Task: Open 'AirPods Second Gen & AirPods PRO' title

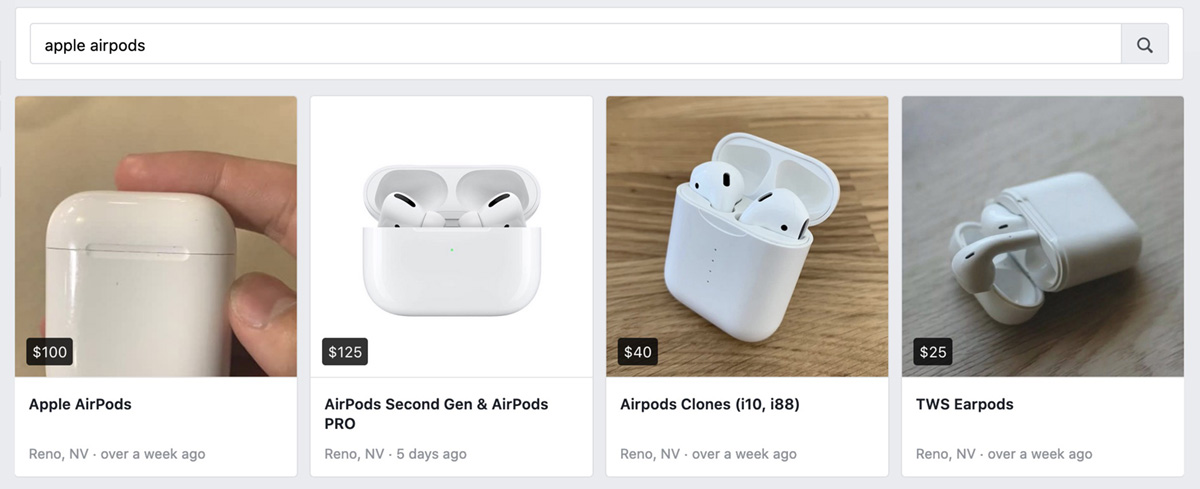Action: 436,414
